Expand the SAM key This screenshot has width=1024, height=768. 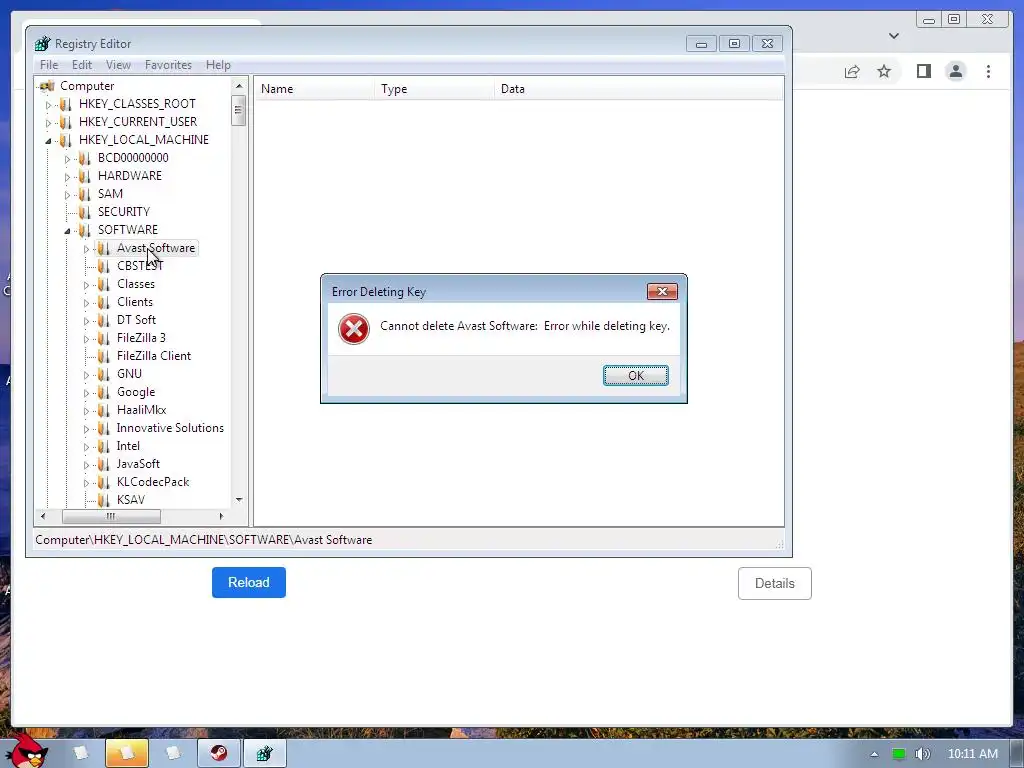click(x=67, y=195)
